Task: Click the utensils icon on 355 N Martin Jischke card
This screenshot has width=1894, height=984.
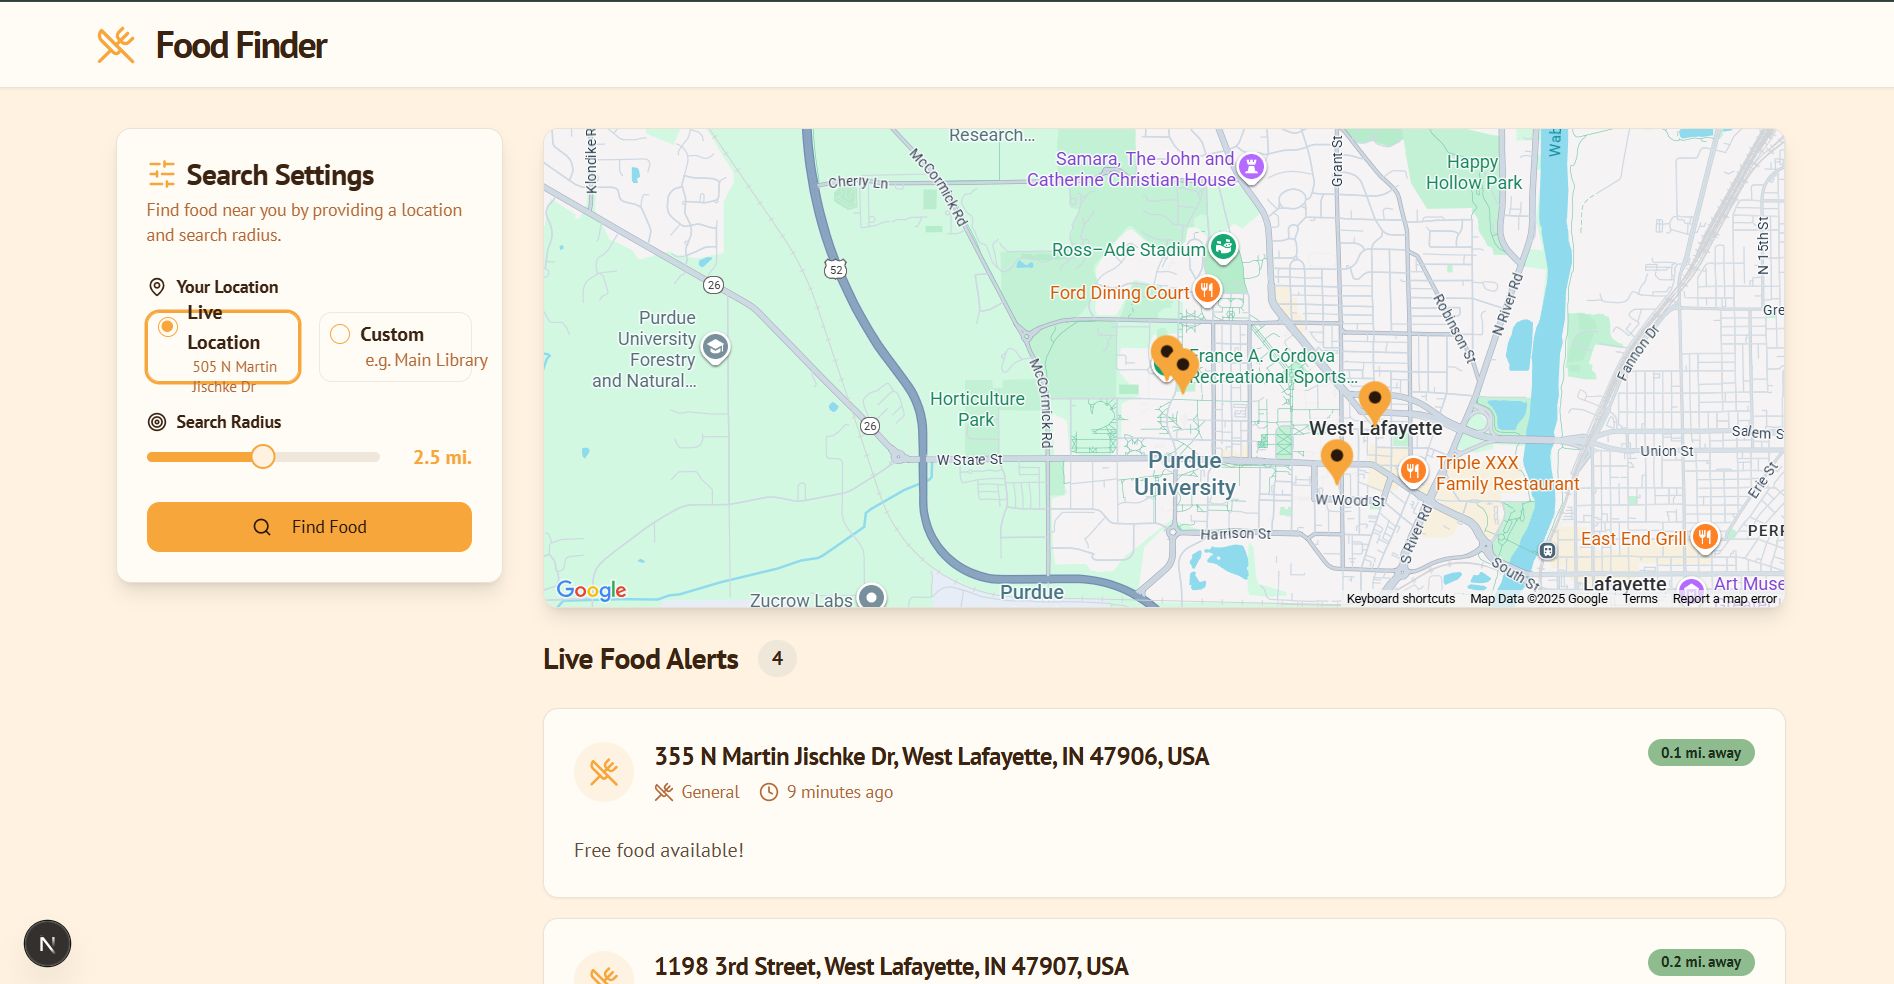Action: click(x=604, y=772)
